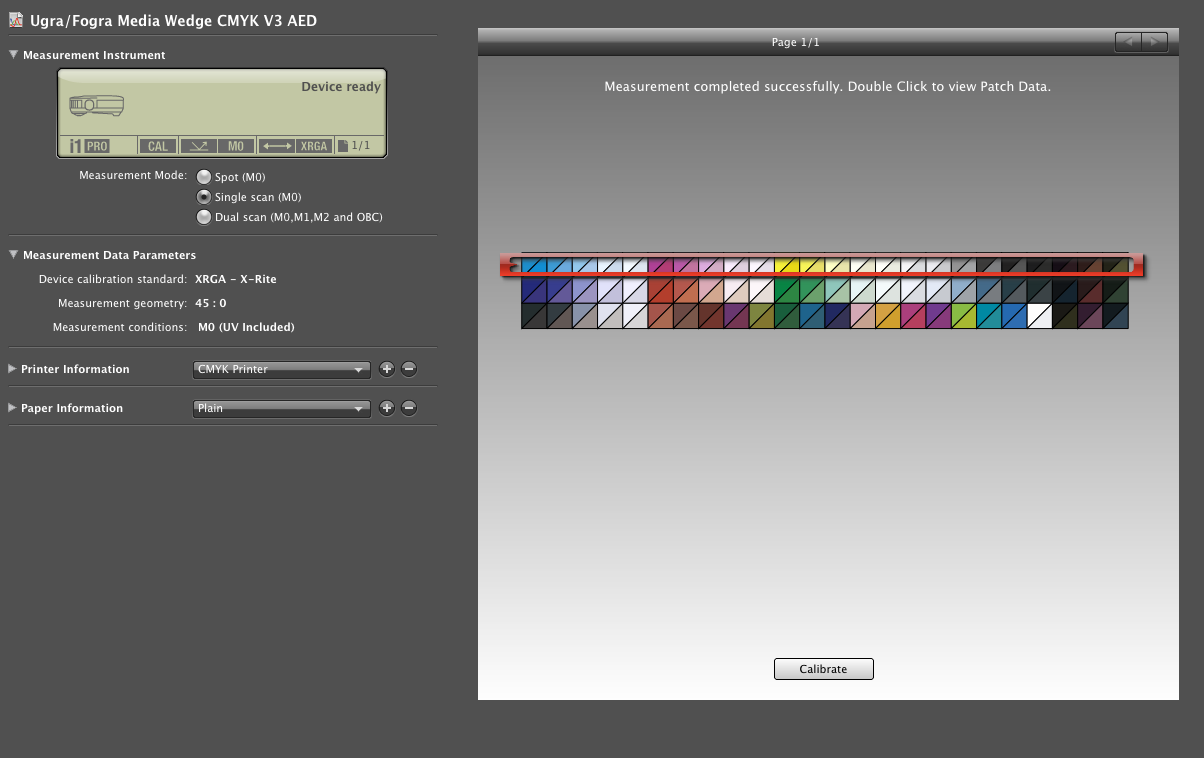Remove printer entry with minus button
This screenshot has height=758, width=1204.
pos(409,369)
